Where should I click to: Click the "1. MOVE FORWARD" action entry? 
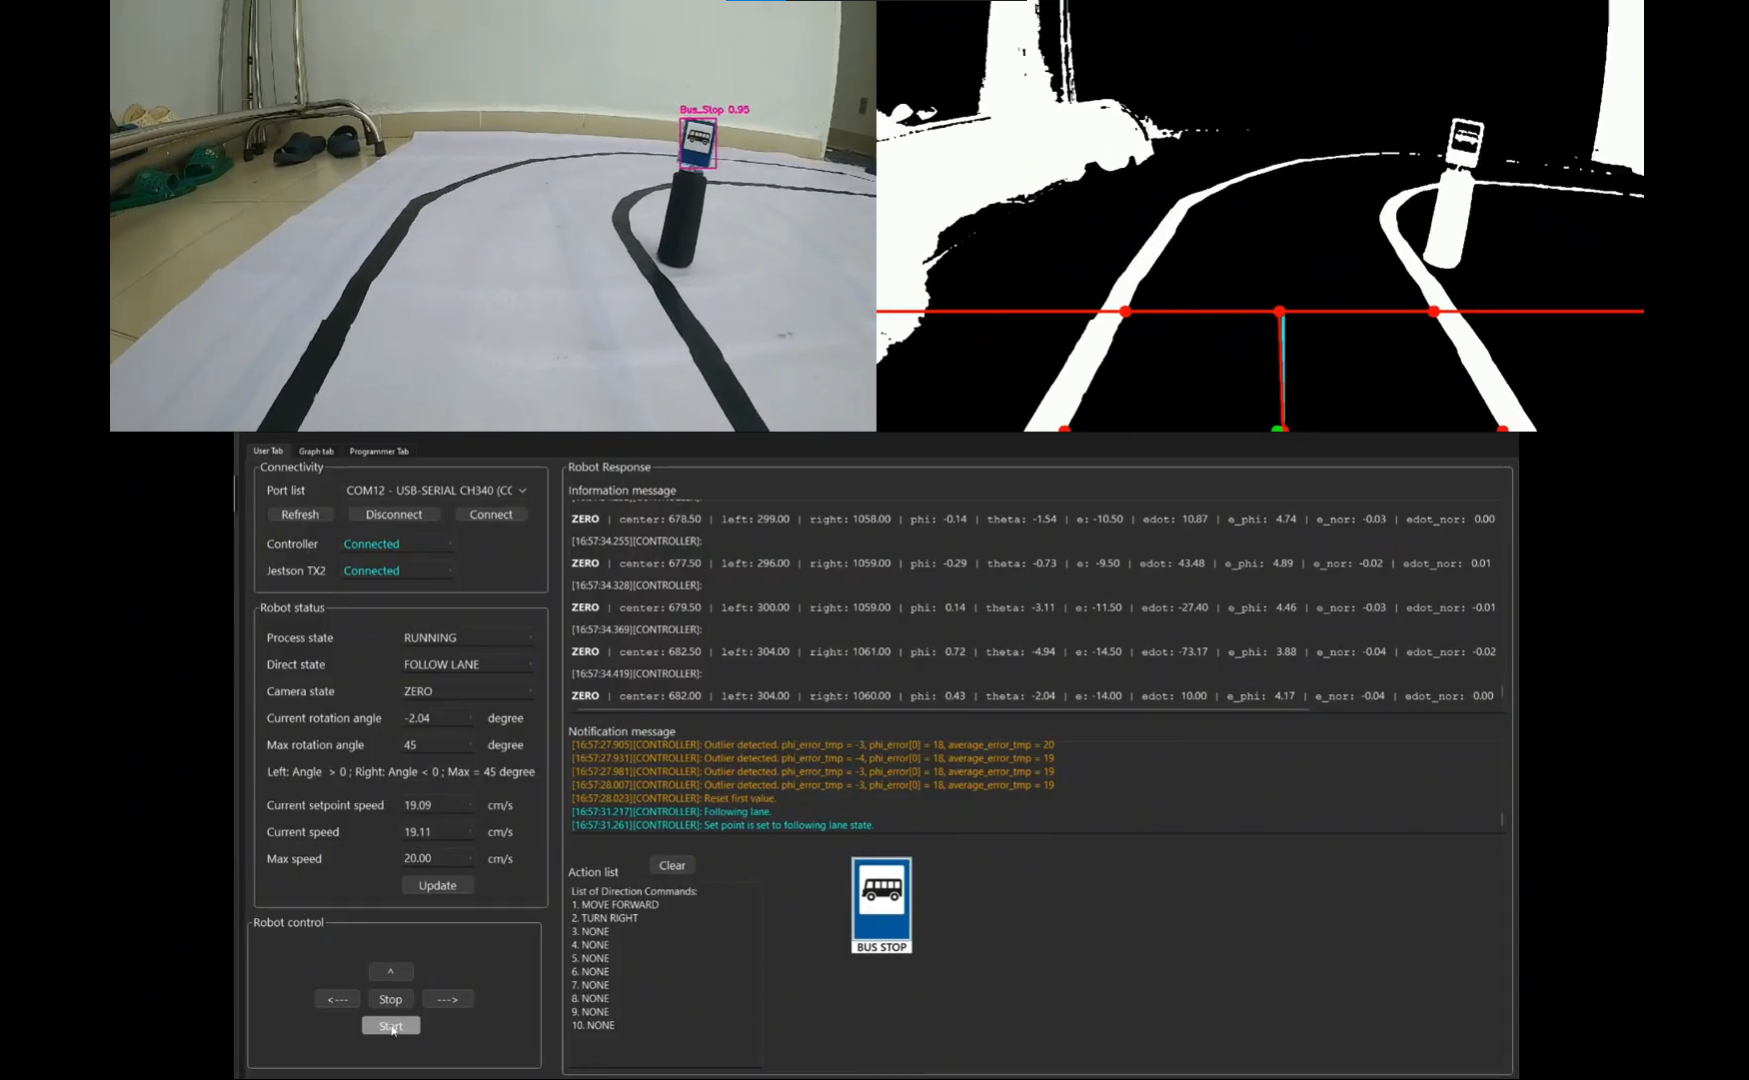pos(615,905)
